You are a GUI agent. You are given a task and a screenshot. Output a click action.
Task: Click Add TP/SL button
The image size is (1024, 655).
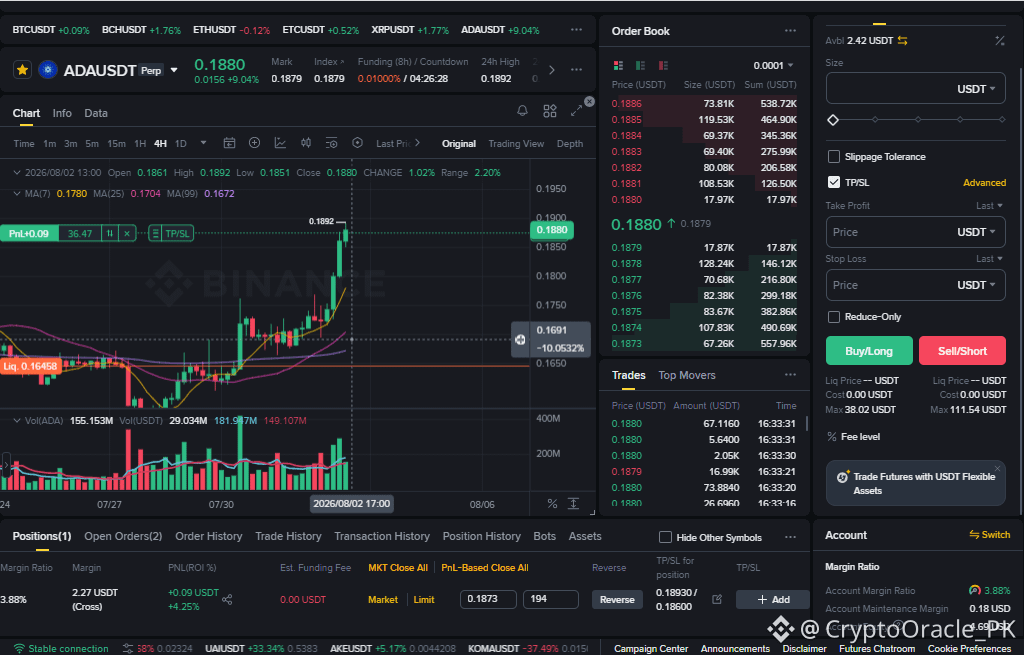pos(773,599)
